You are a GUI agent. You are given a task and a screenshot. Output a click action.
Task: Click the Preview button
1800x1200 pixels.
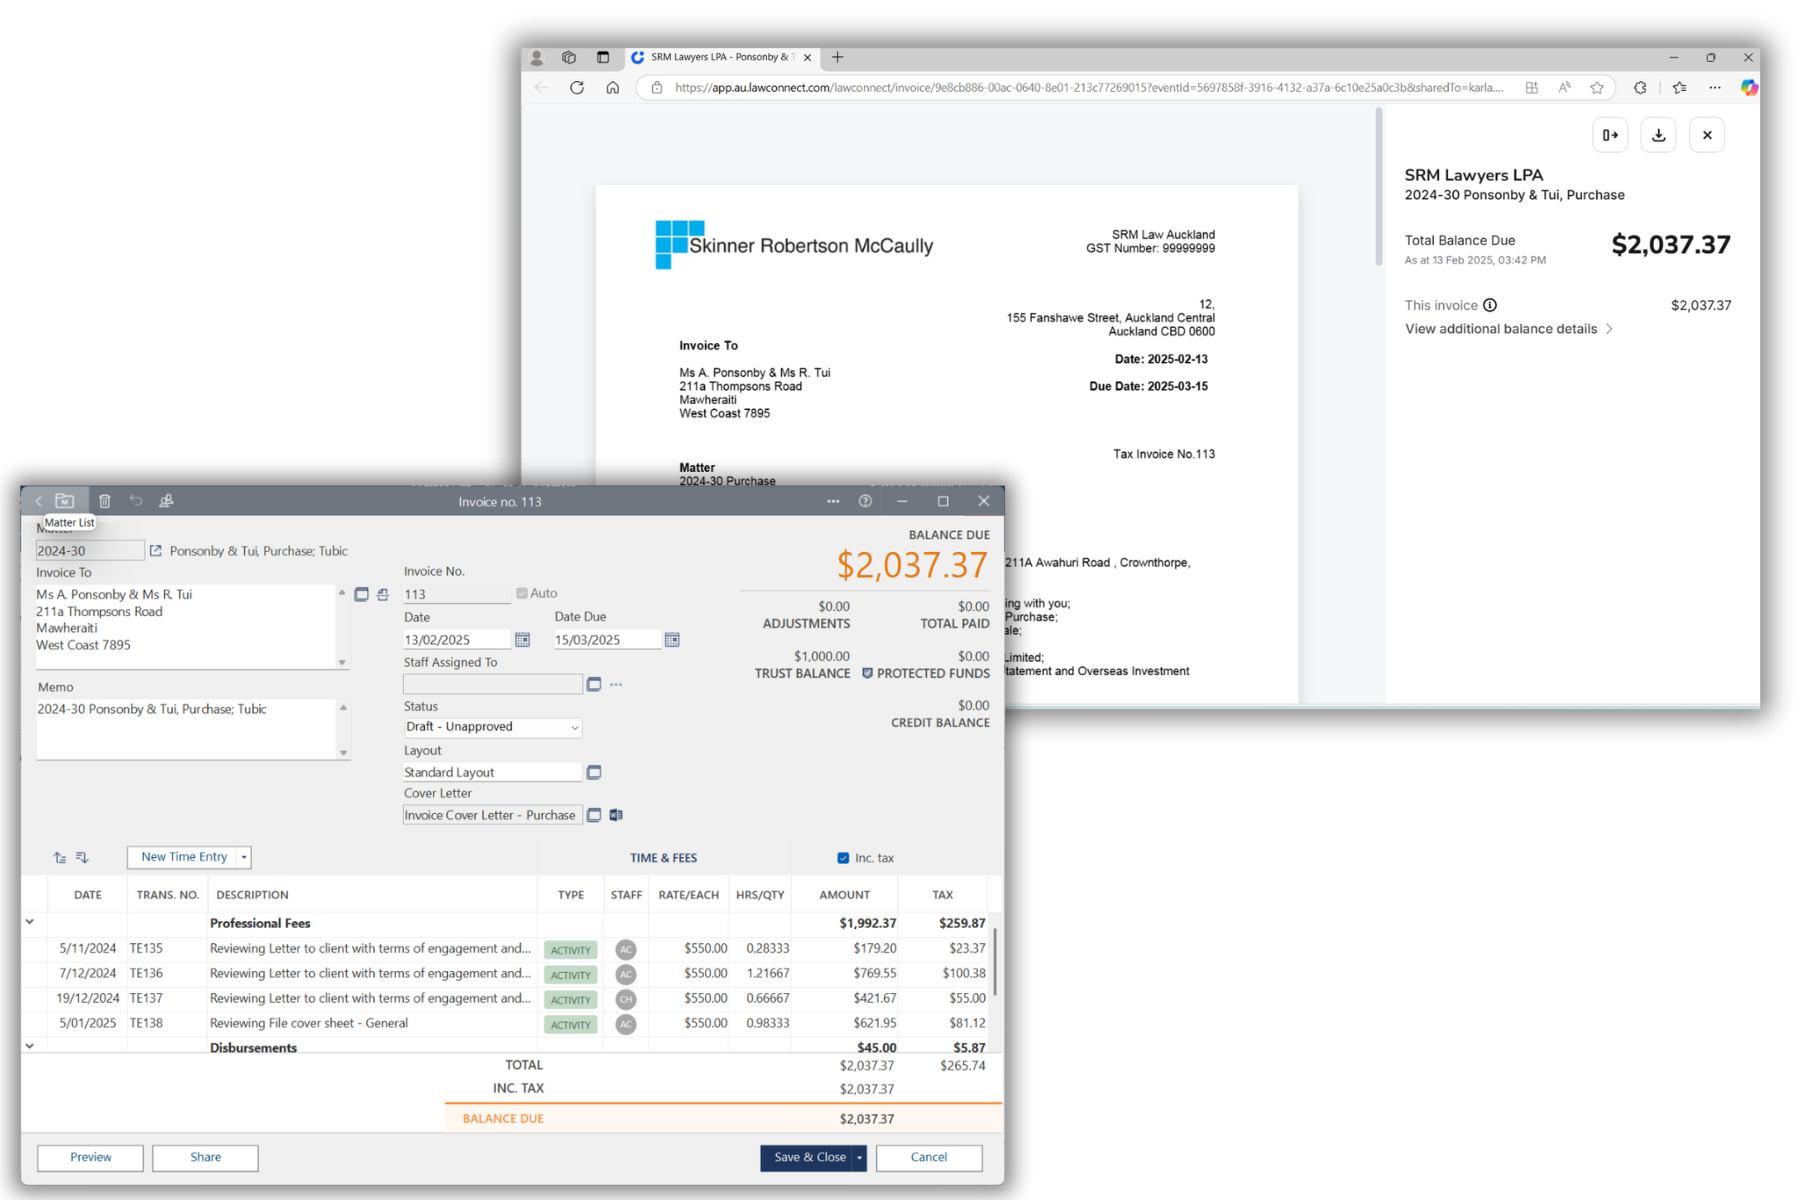pyautogui.click(x=91, y=1158)
